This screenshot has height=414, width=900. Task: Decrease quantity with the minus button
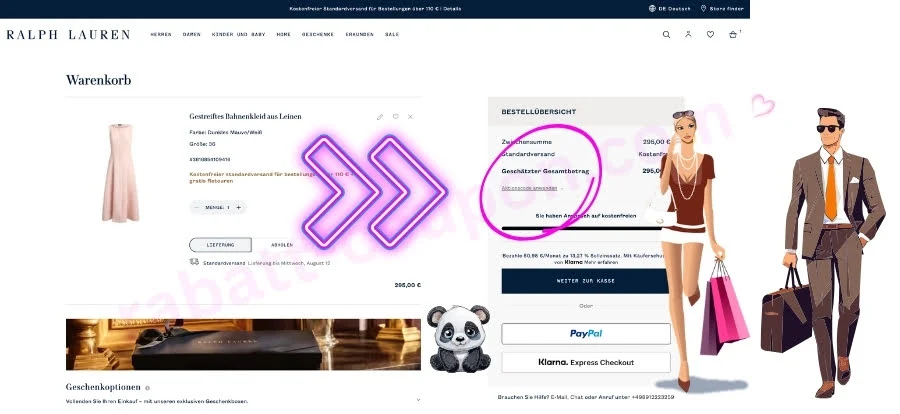[197, 207]
